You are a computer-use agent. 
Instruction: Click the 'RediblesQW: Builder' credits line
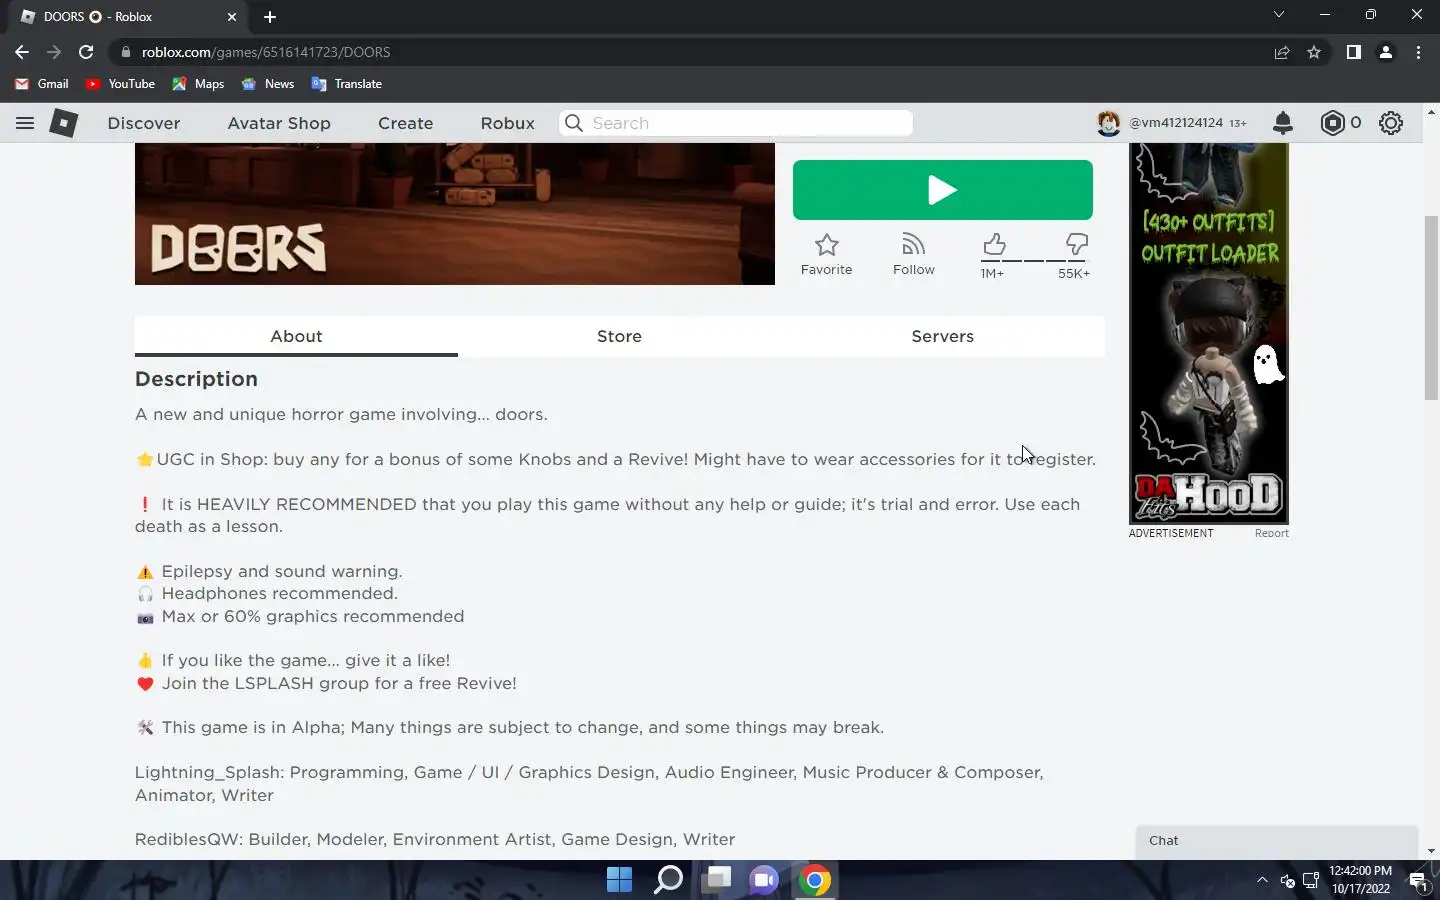[x=435, y=839]
